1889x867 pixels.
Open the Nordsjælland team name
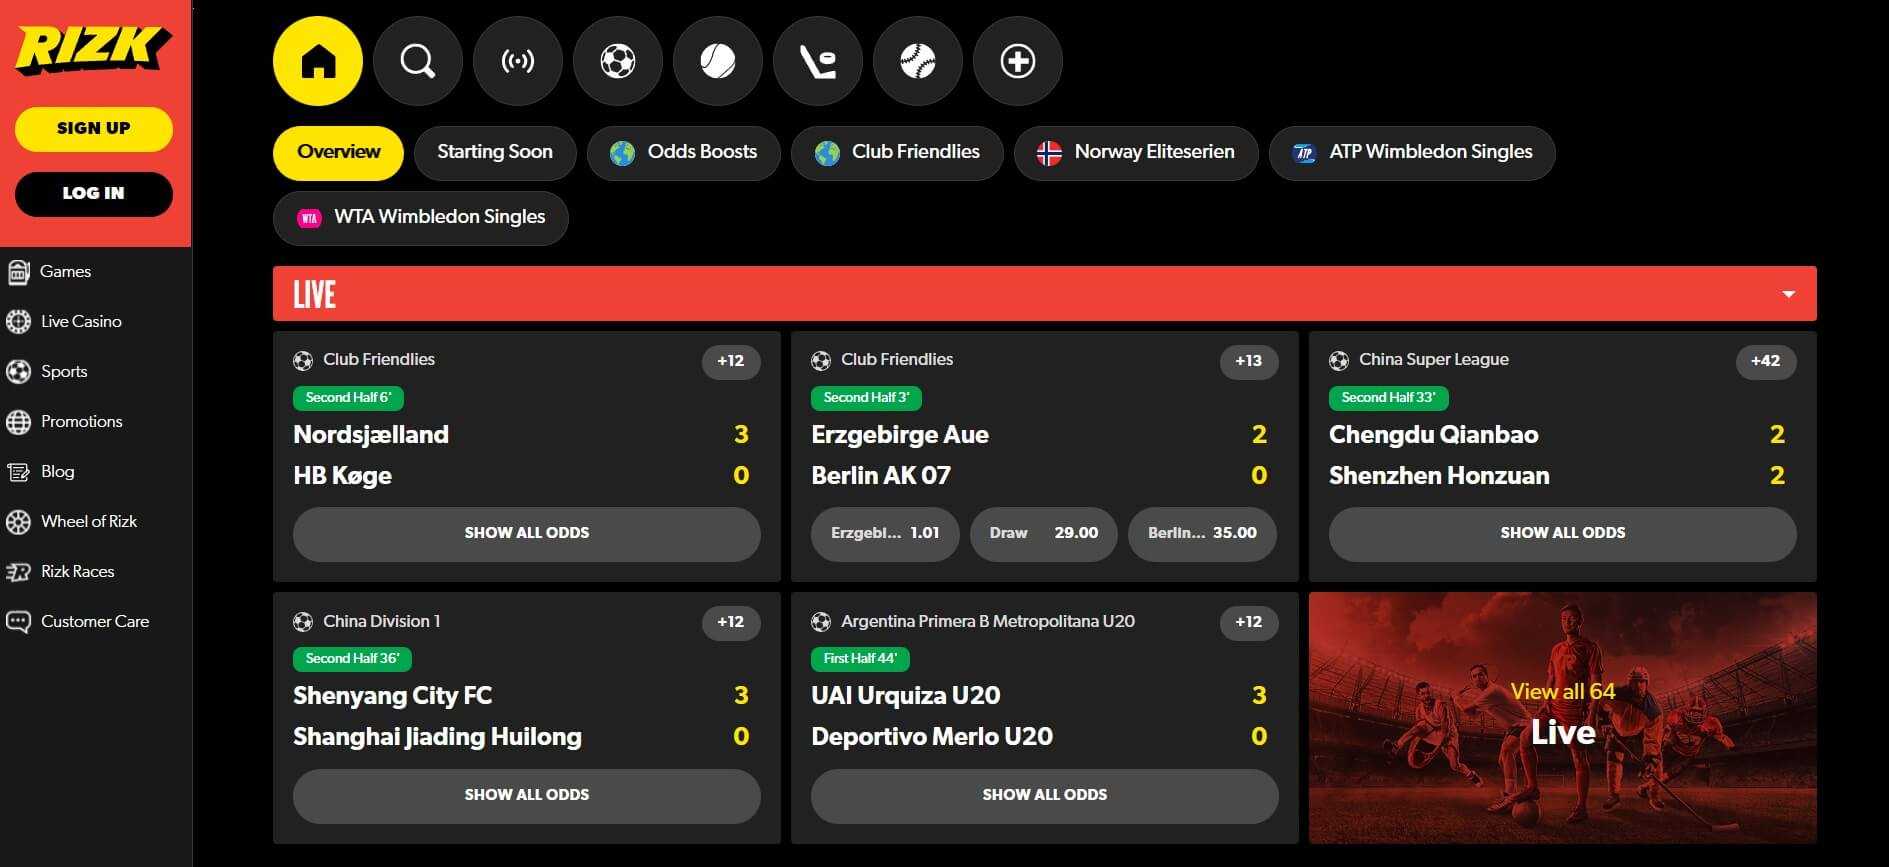click(x=371, y=435)
